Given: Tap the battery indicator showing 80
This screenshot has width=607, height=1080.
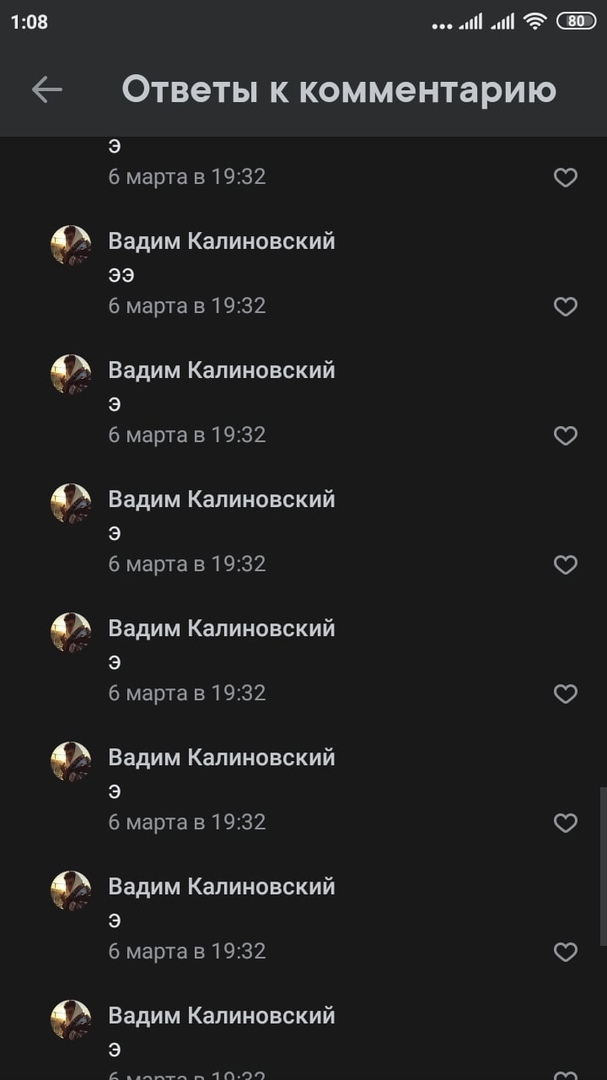Looking at the screenshot, I should coord(576,21).
